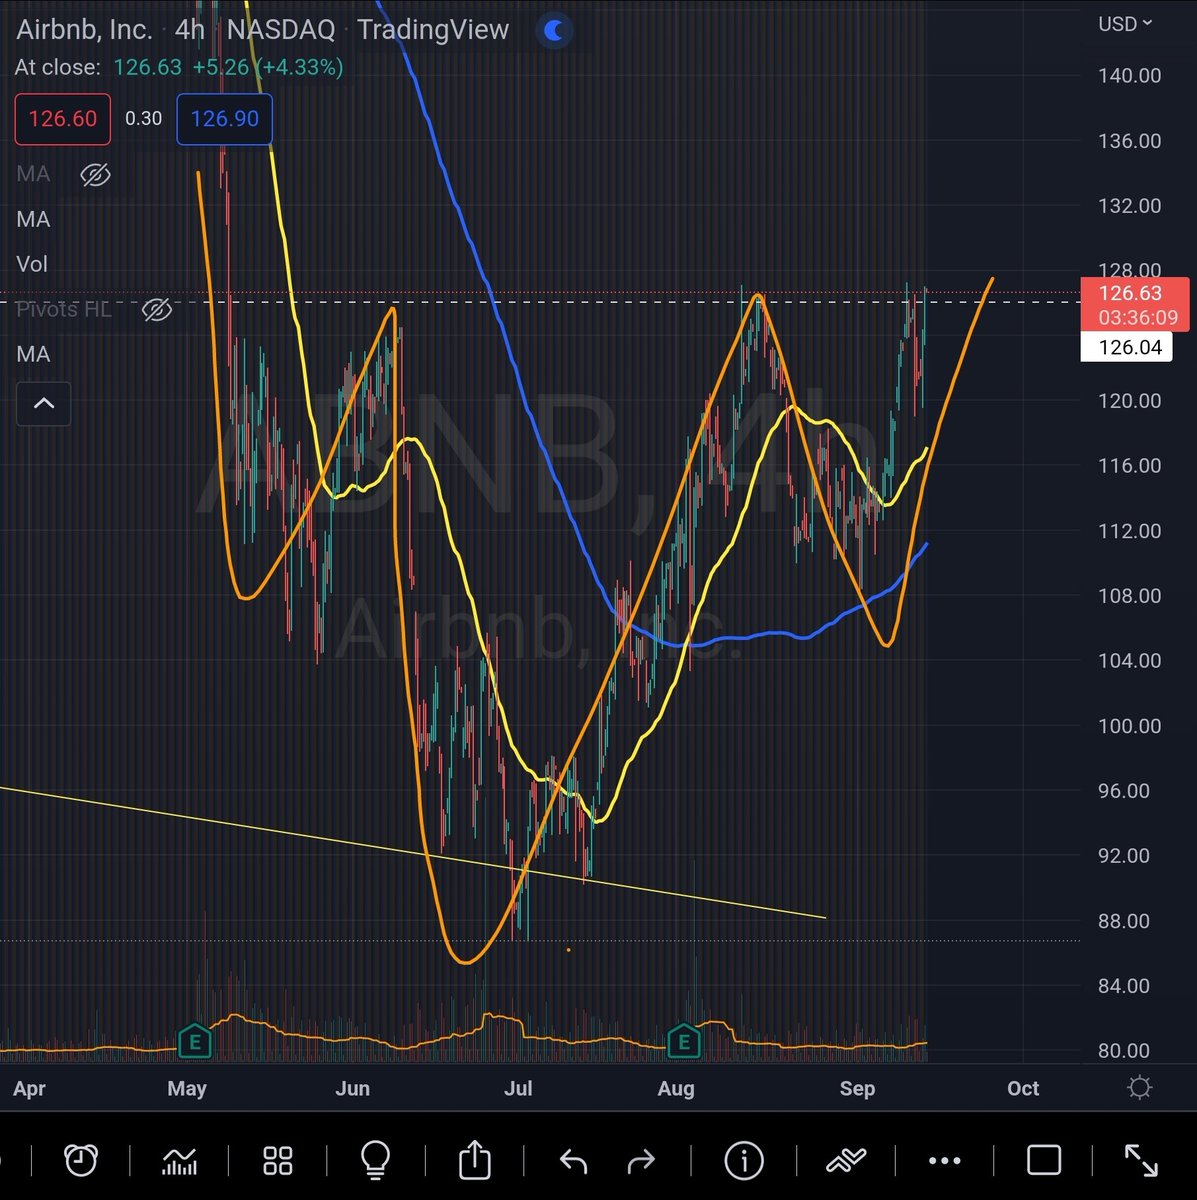This screenshot has width=1197, height=1200.
Task: Toggle dark mode moon icon
Action: [553, 31]
